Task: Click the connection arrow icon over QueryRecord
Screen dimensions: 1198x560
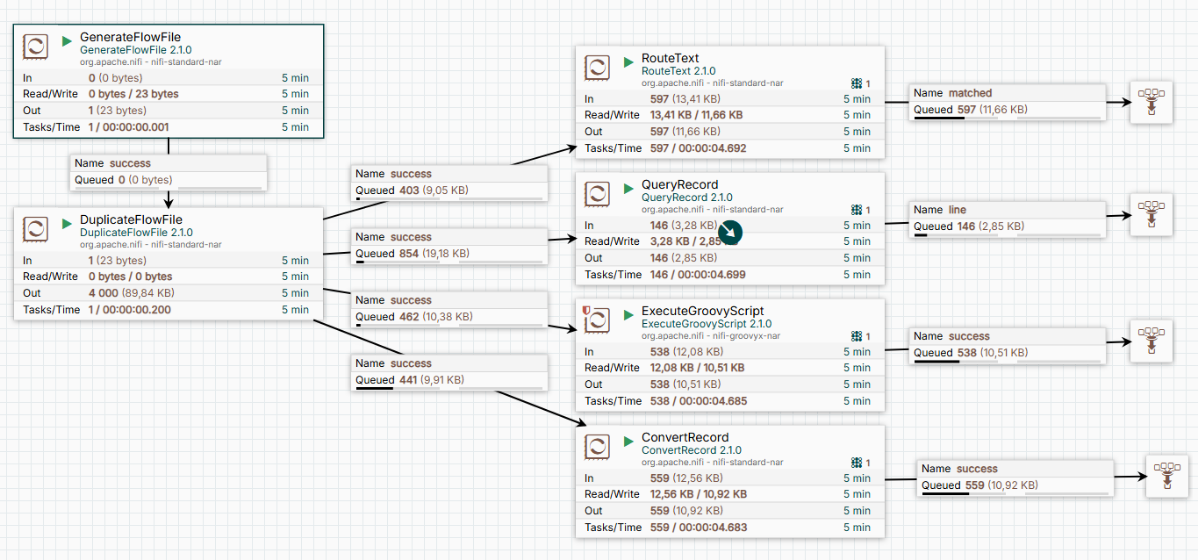Action: (730, 233)
